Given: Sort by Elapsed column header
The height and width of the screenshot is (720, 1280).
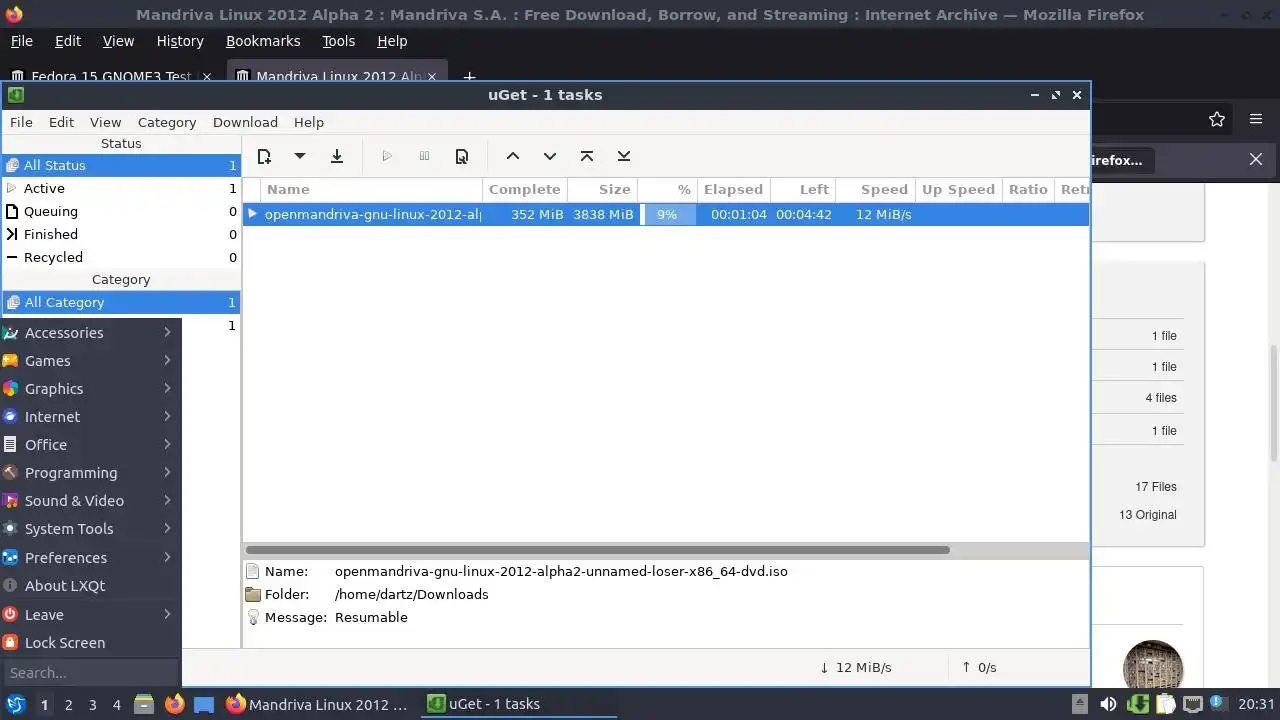Looking at the screenshot, I should [x=733, y=189].
